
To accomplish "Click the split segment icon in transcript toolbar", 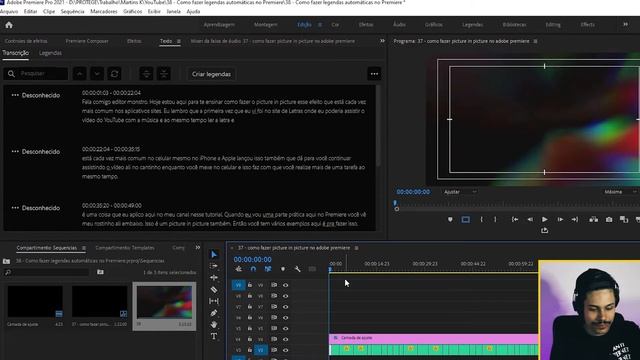I will (x=146, y=74).
